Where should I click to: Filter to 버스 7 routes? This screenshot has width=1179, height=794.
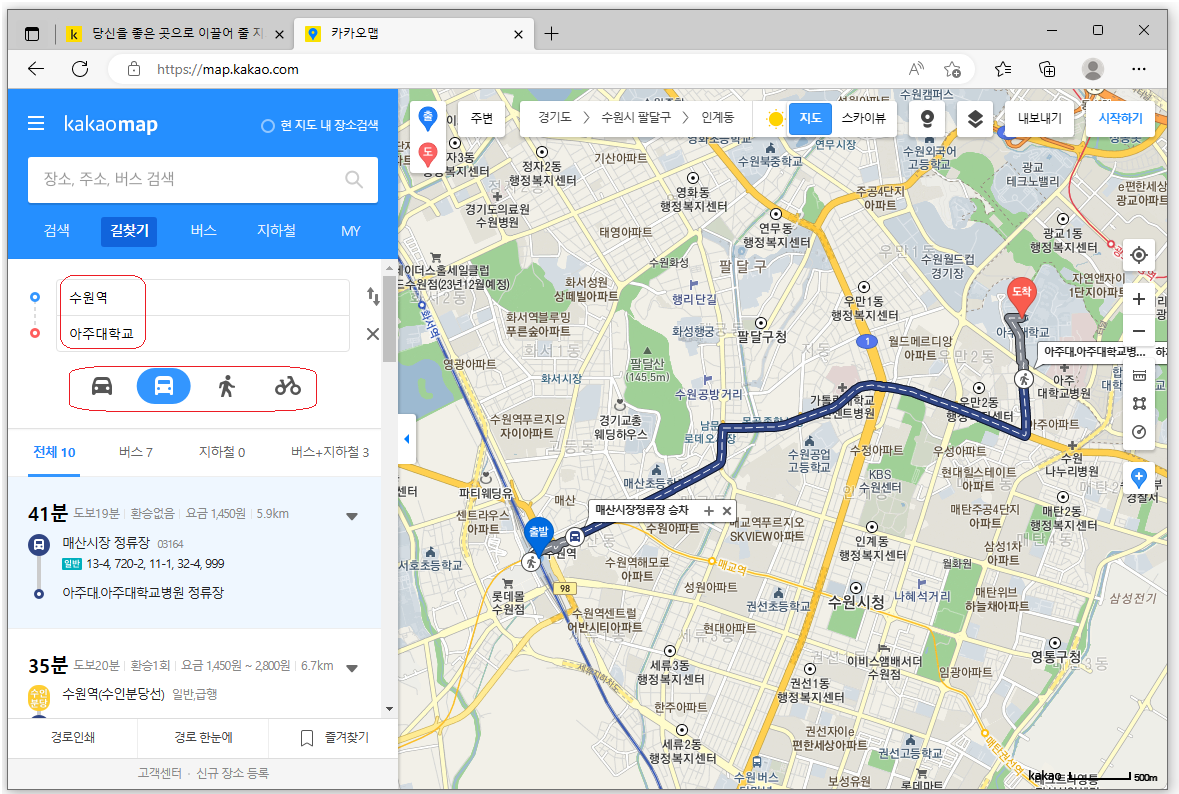tap(135, 453)
